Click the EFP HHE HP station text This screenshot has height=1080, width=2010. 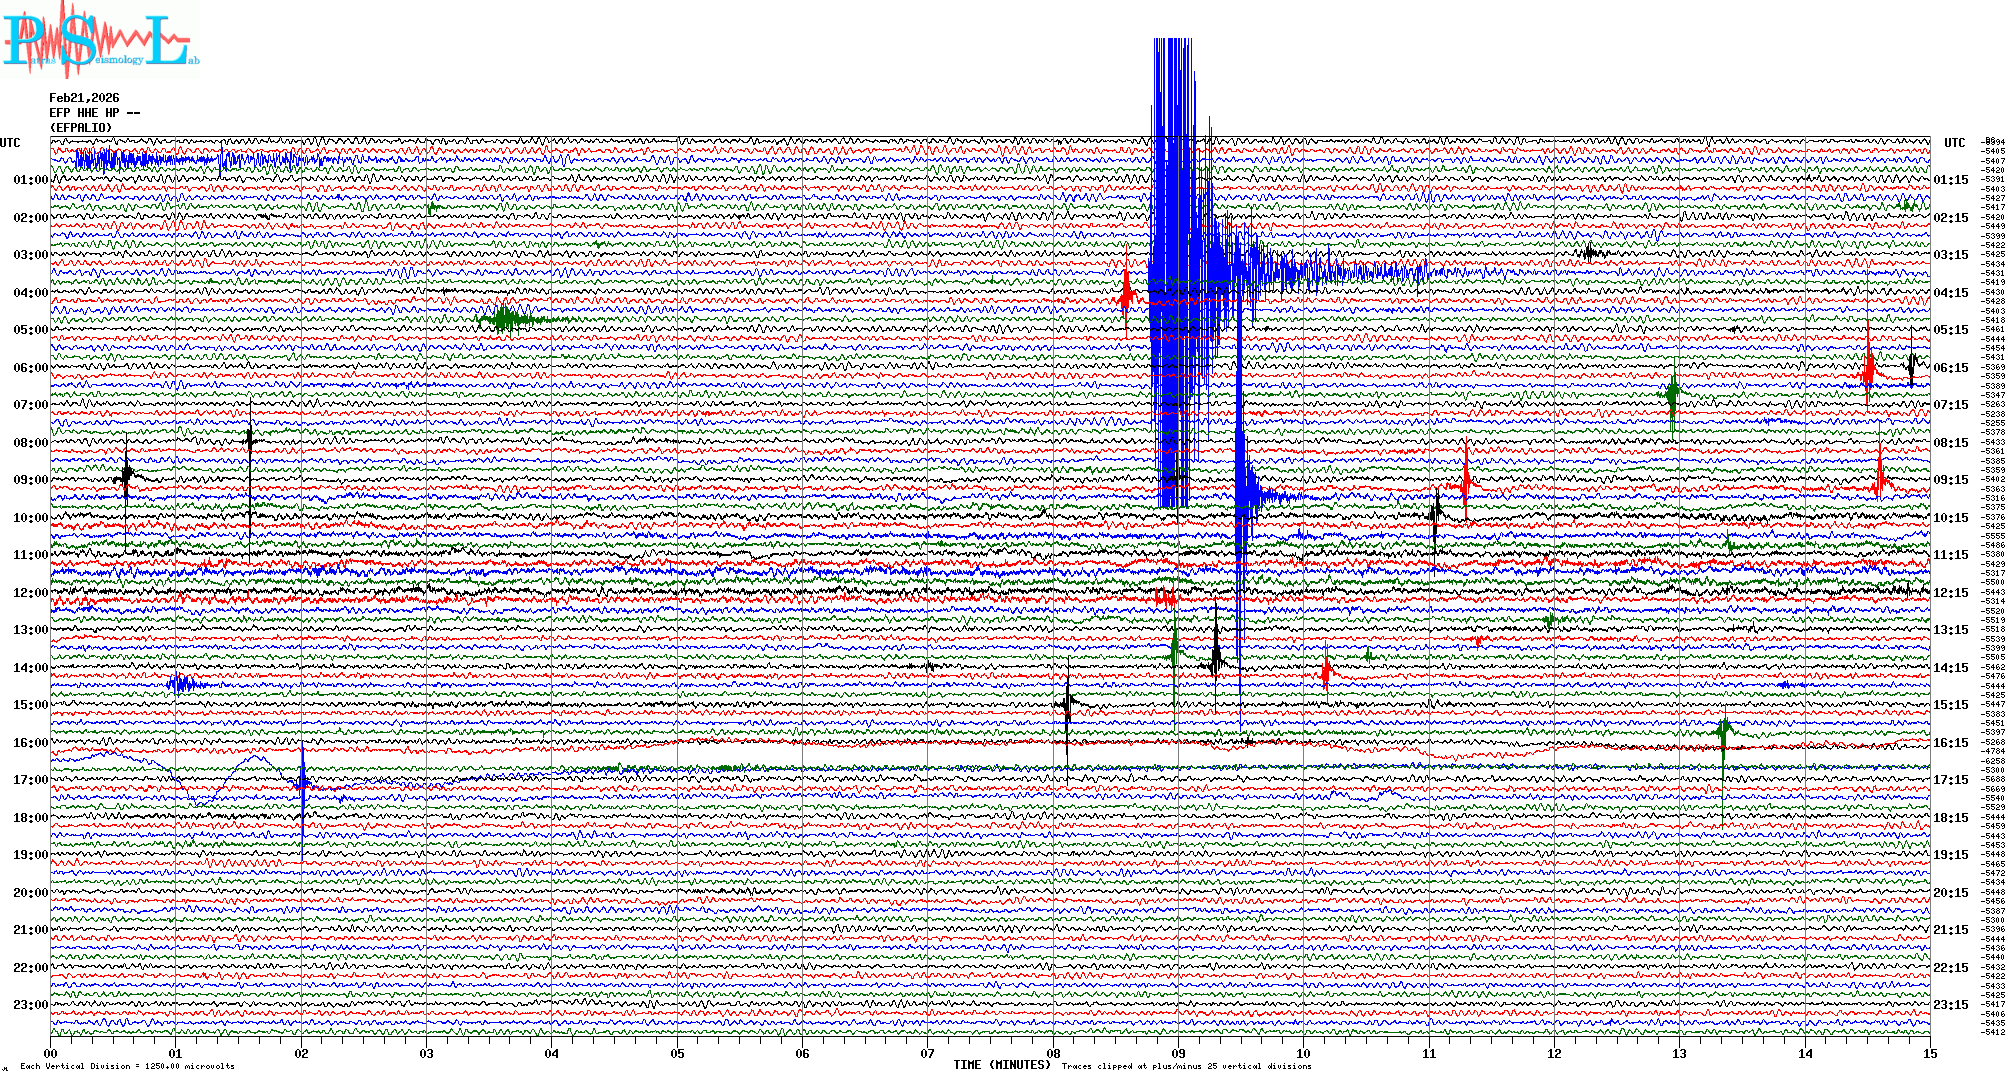tap(94, 113)
